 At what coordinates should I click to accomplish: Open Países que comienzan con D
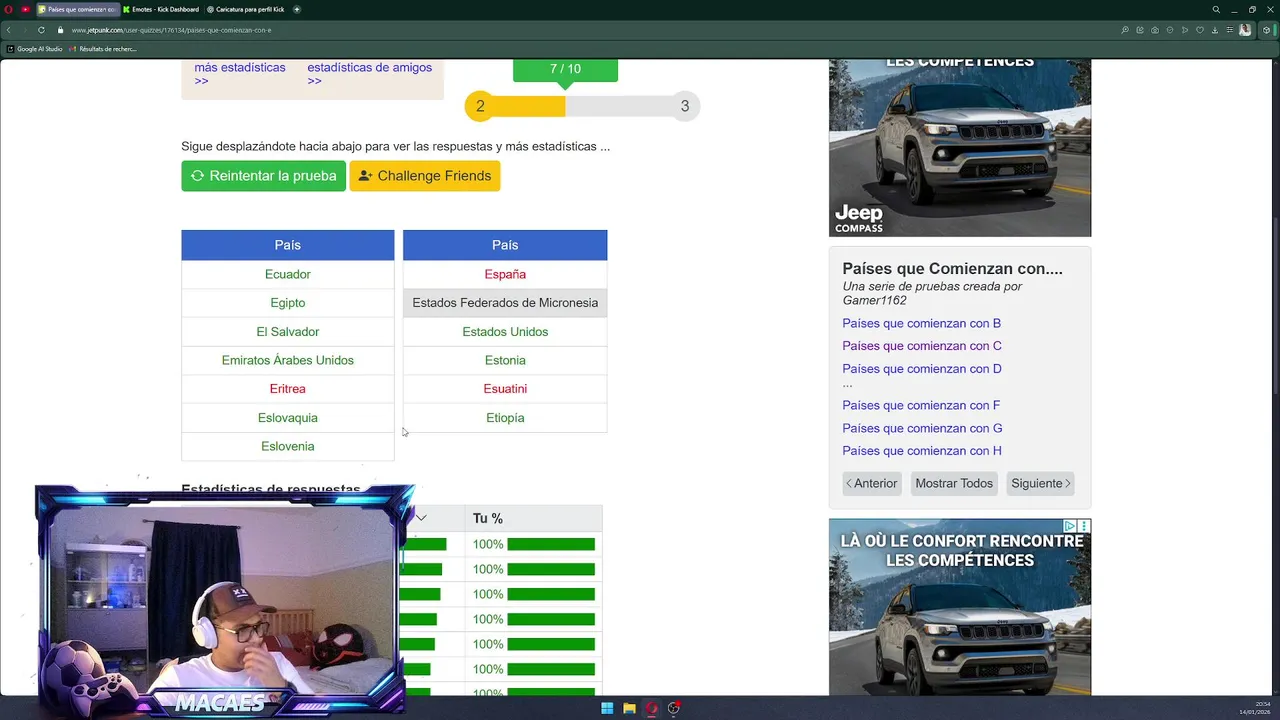[x=921, y=369]
